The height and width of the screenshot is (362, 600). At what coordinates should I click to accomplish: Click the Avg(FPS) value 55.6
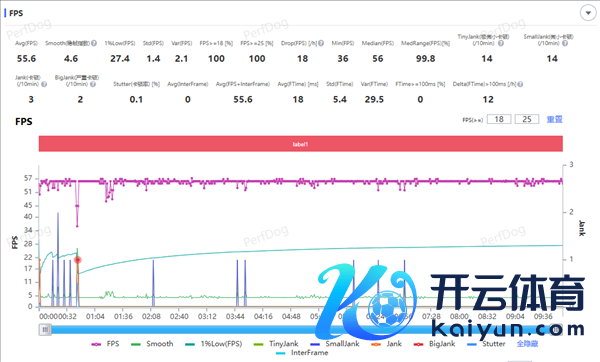(26, 59)
